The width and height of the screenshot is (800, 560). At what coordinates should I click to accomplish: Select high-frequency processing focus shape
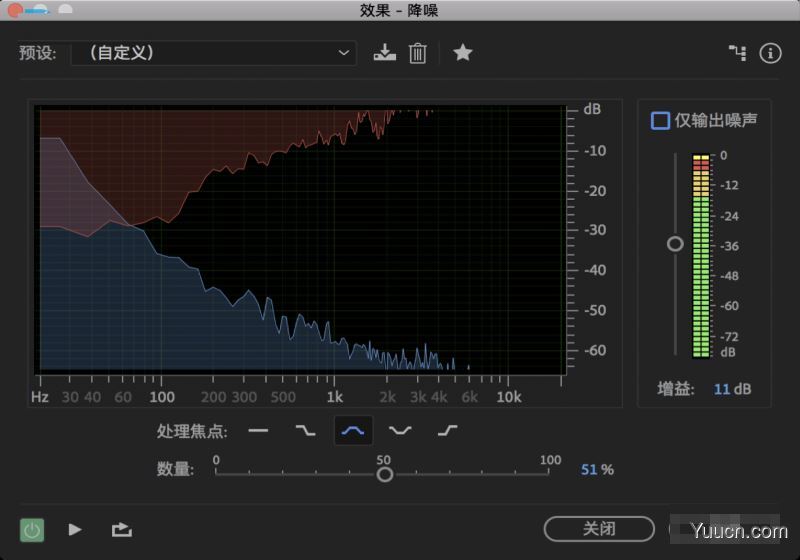tap(447, 430)
